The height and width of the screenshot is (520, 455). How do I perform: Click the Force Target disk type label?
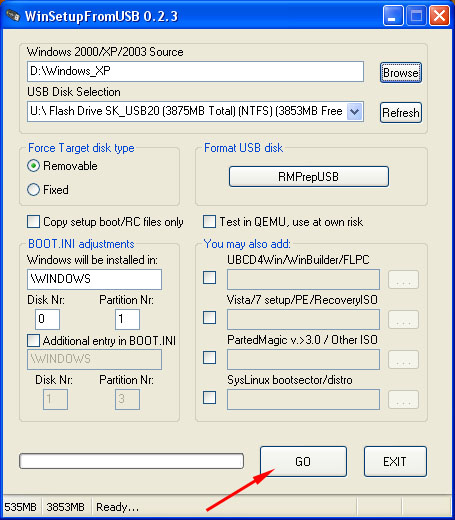(81, 148)
